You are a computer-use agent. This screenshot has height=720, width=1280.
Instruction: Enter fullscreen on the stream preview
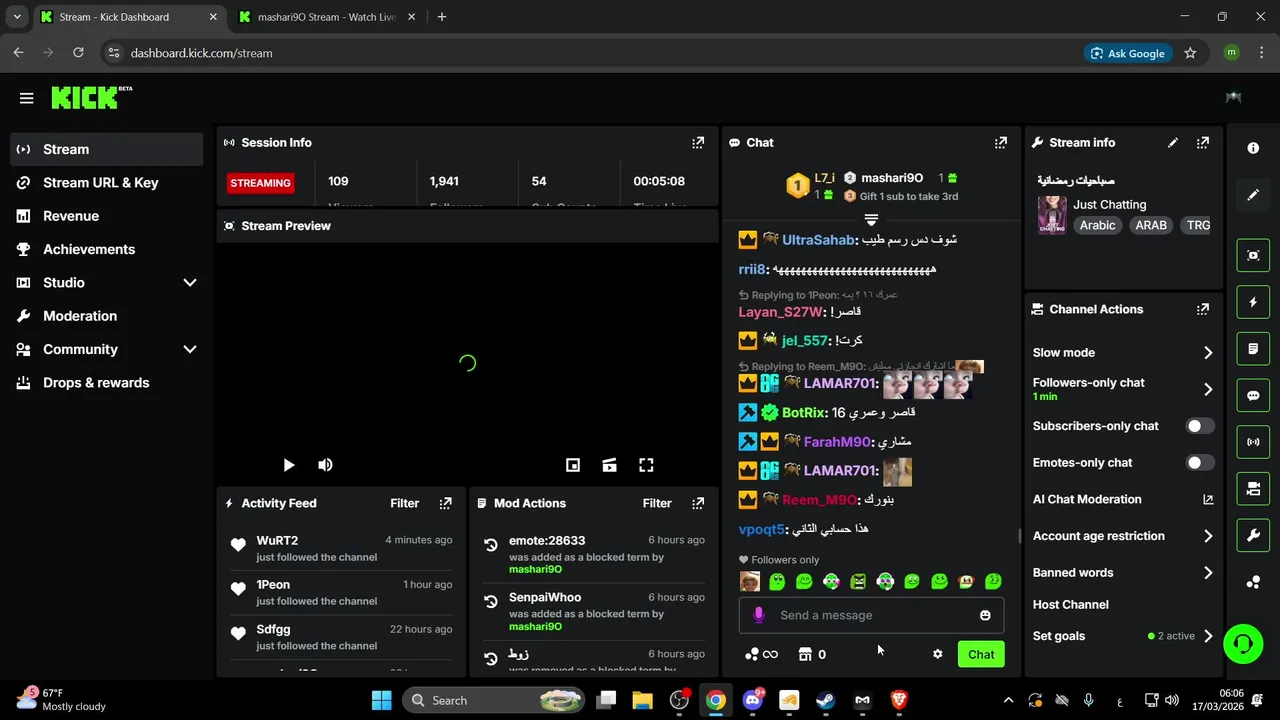pos(646,465)
